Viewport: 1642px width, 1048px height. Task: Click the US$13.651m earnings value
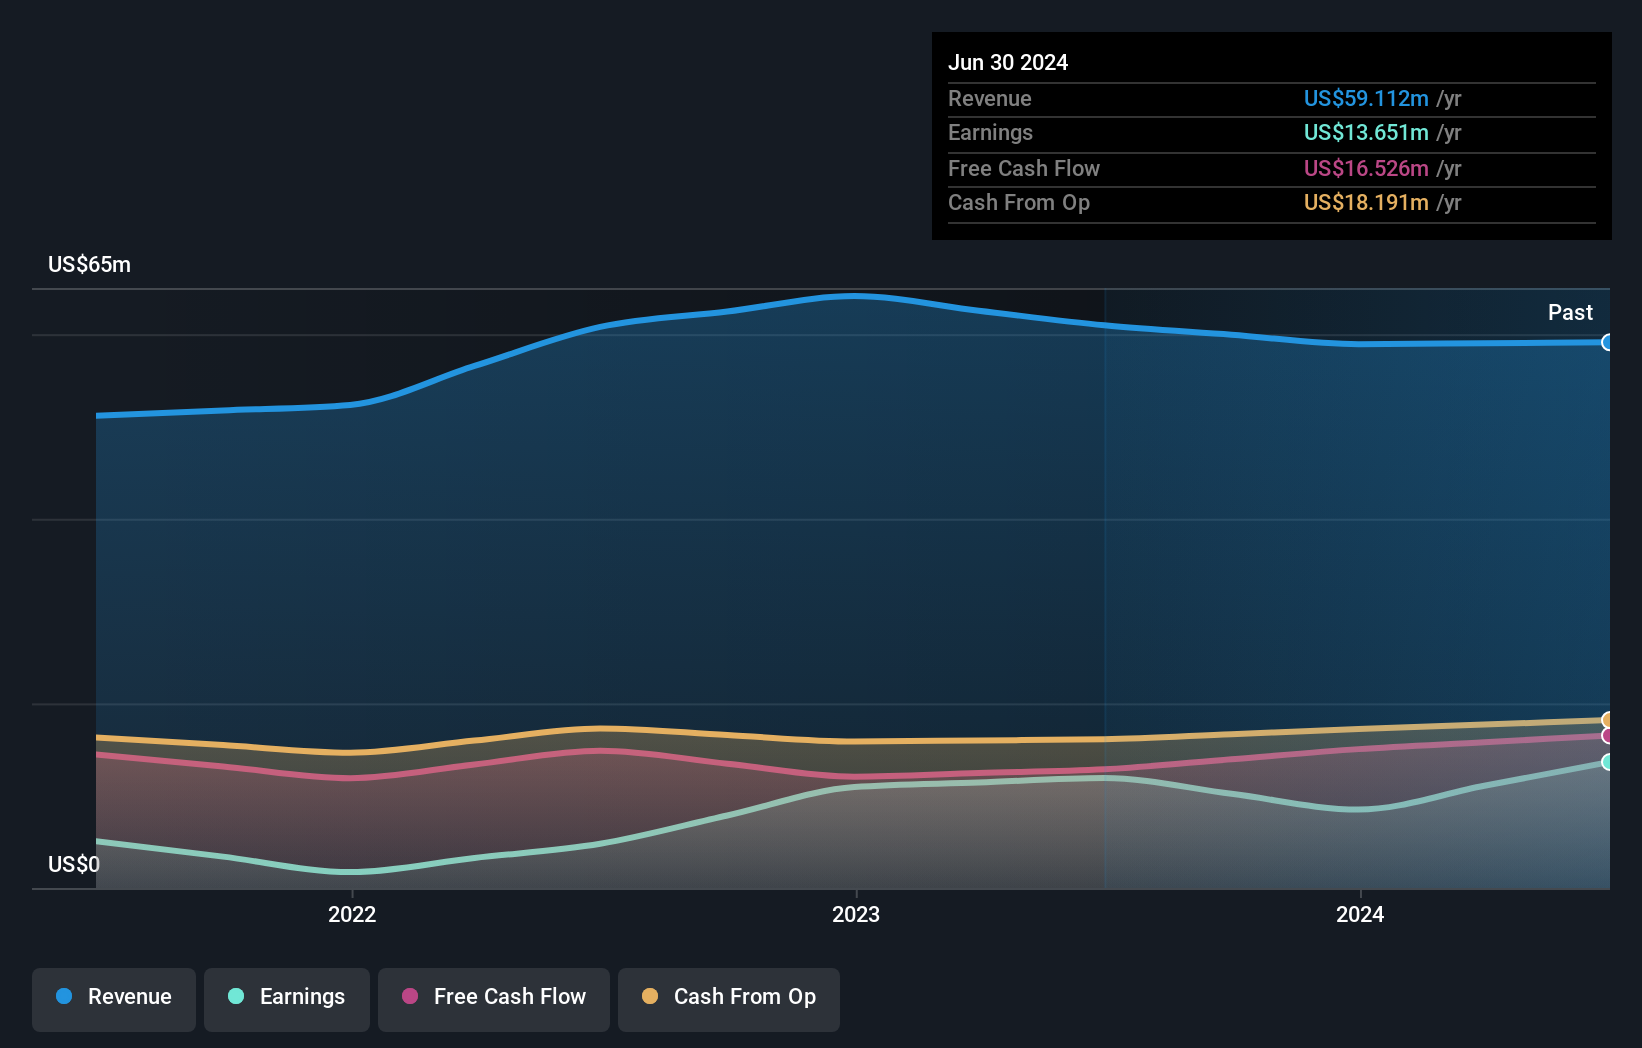pos(1366,132)
